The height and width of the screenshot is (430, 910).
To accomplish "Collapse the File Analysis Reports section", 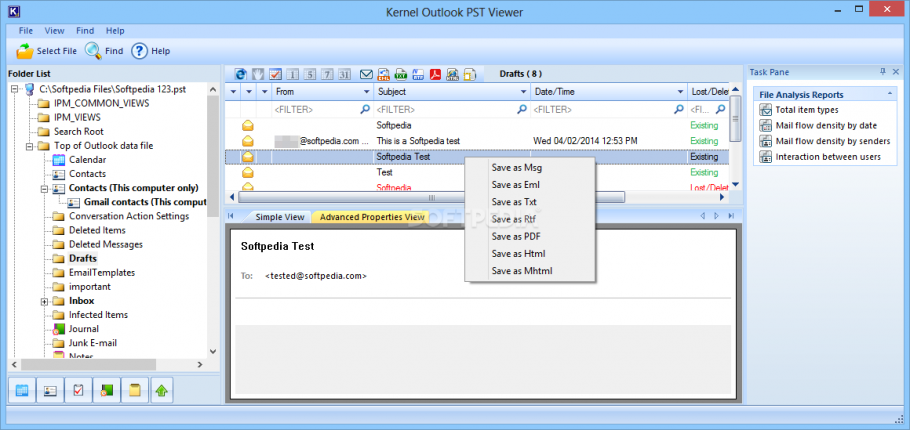I will [889, 95].
